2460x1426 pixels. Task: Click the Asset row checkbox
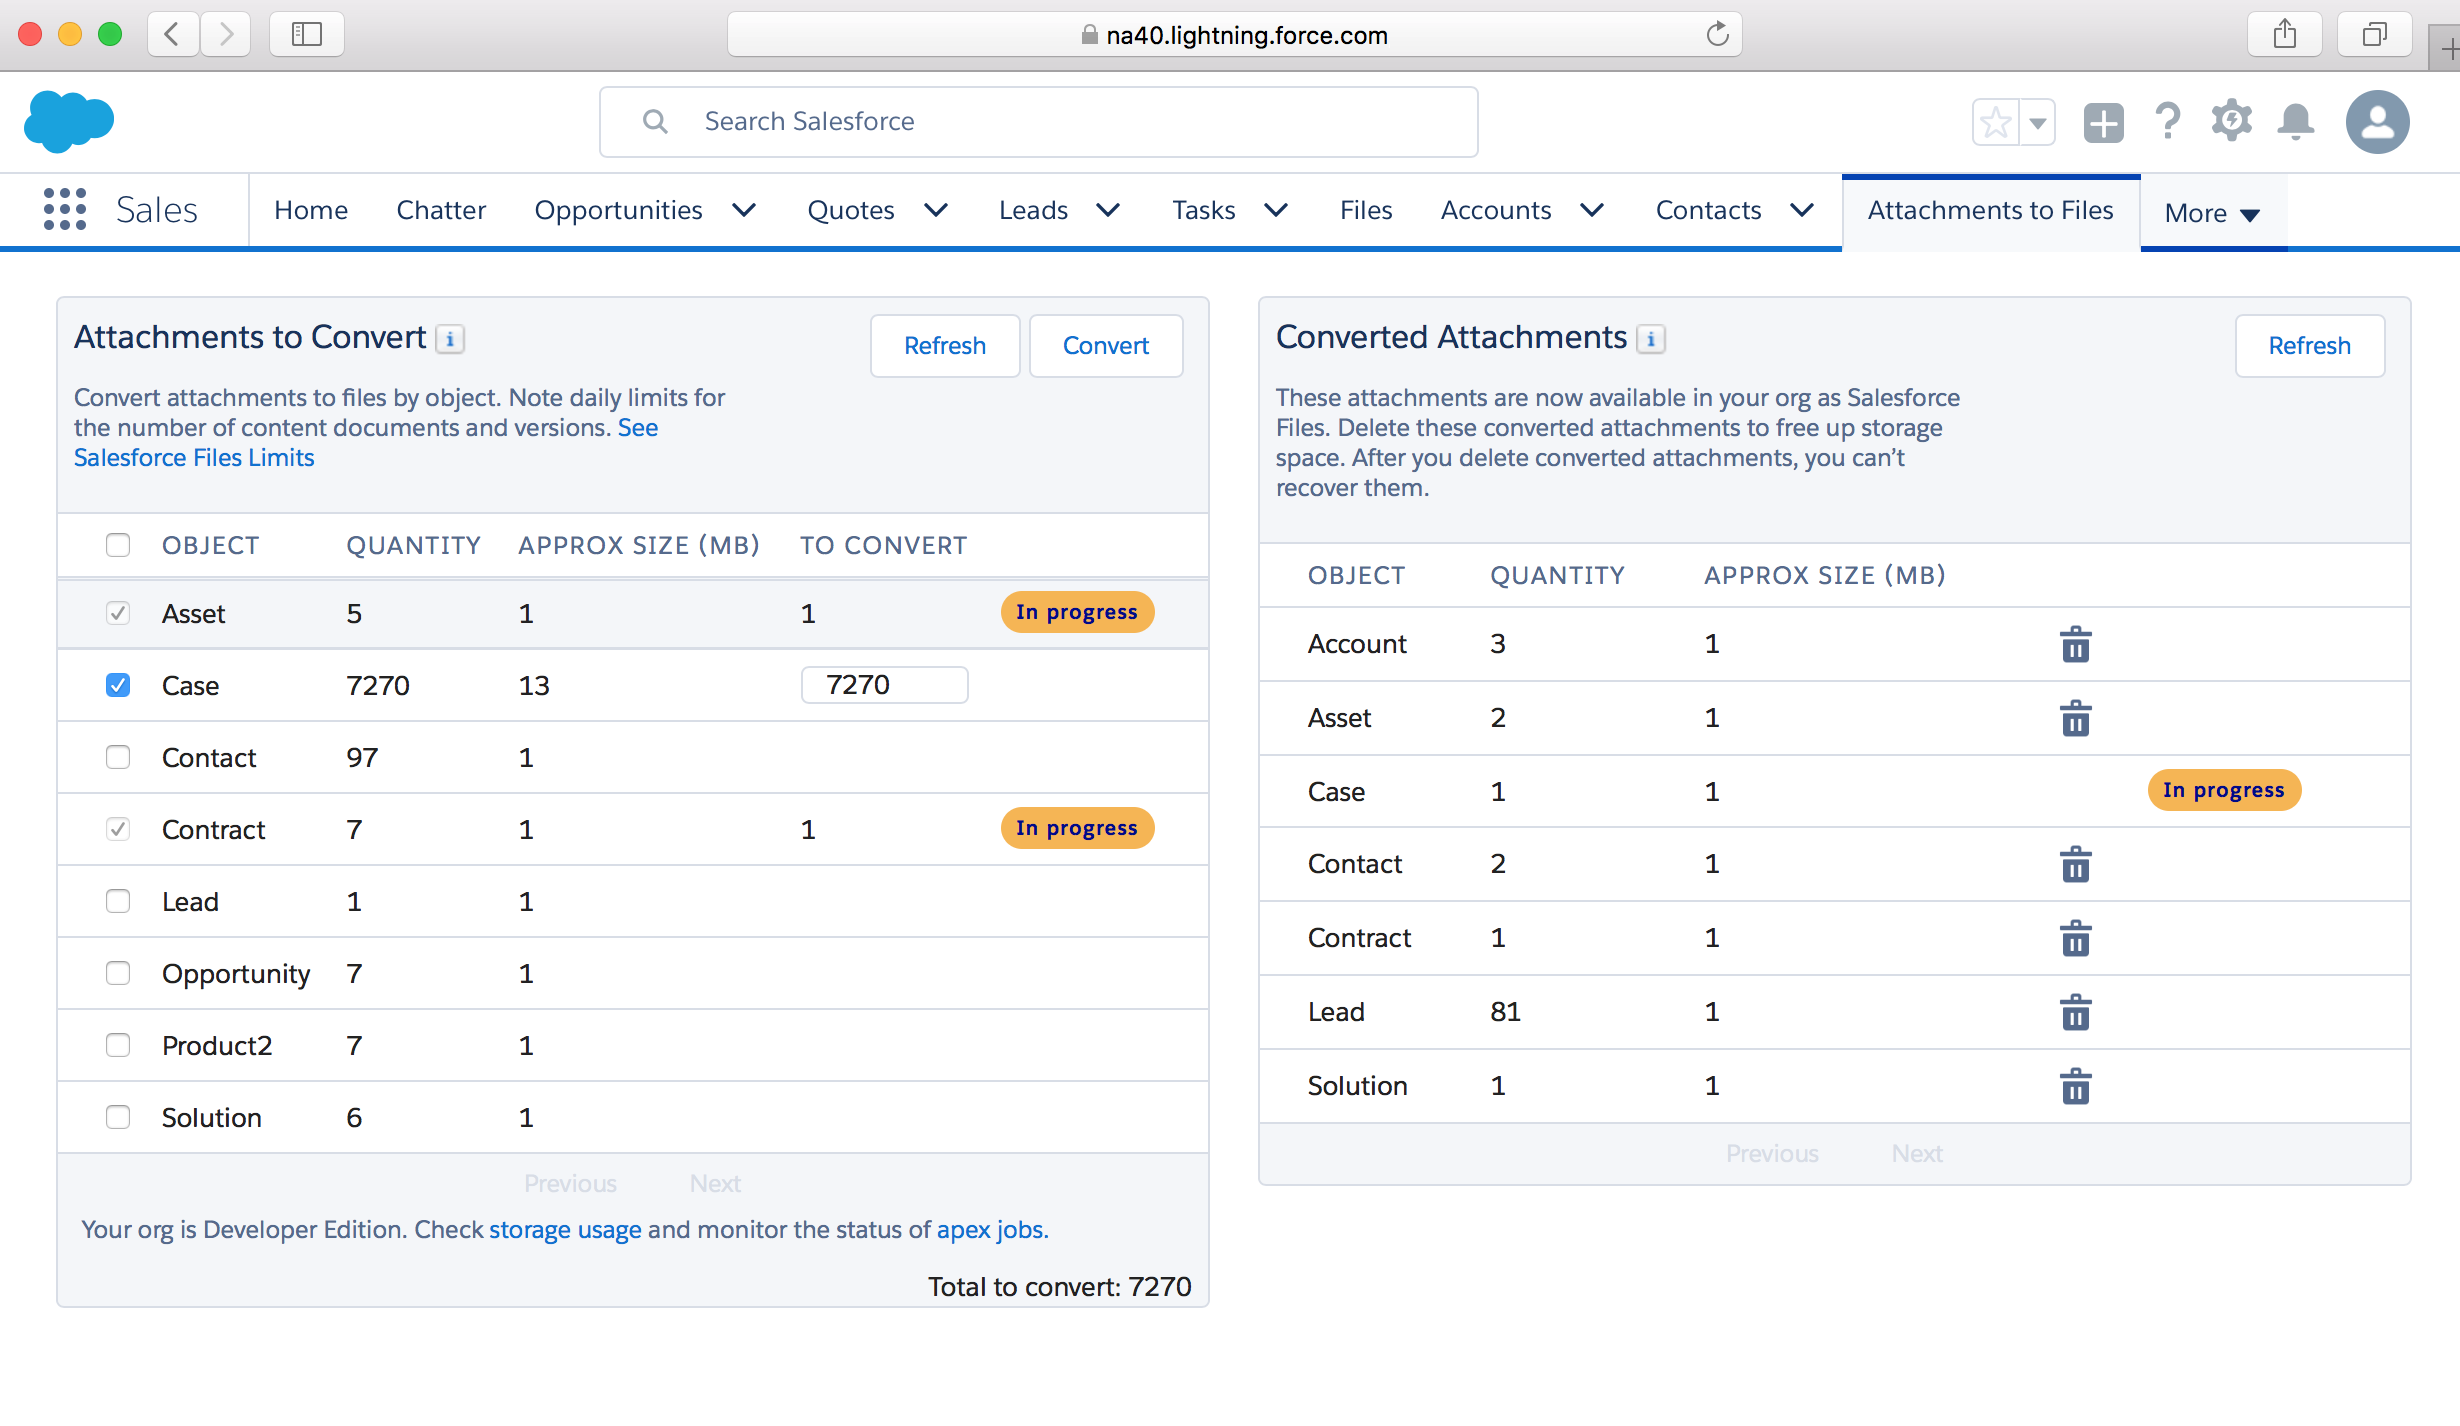(x=118, y=613)
